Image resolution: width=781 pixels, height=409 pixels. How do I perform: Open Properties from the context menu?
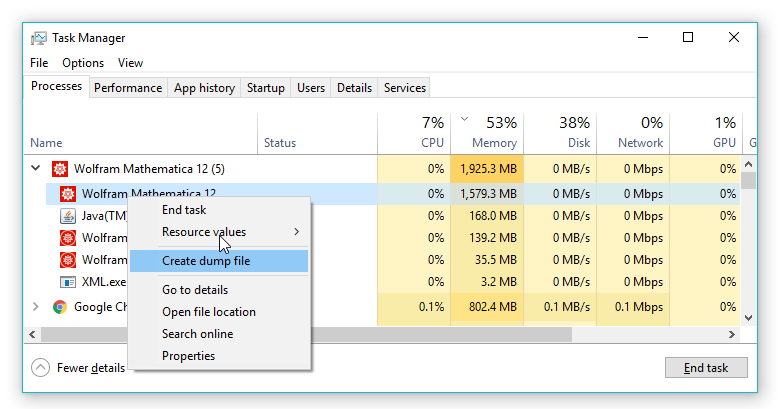(219, 356)
